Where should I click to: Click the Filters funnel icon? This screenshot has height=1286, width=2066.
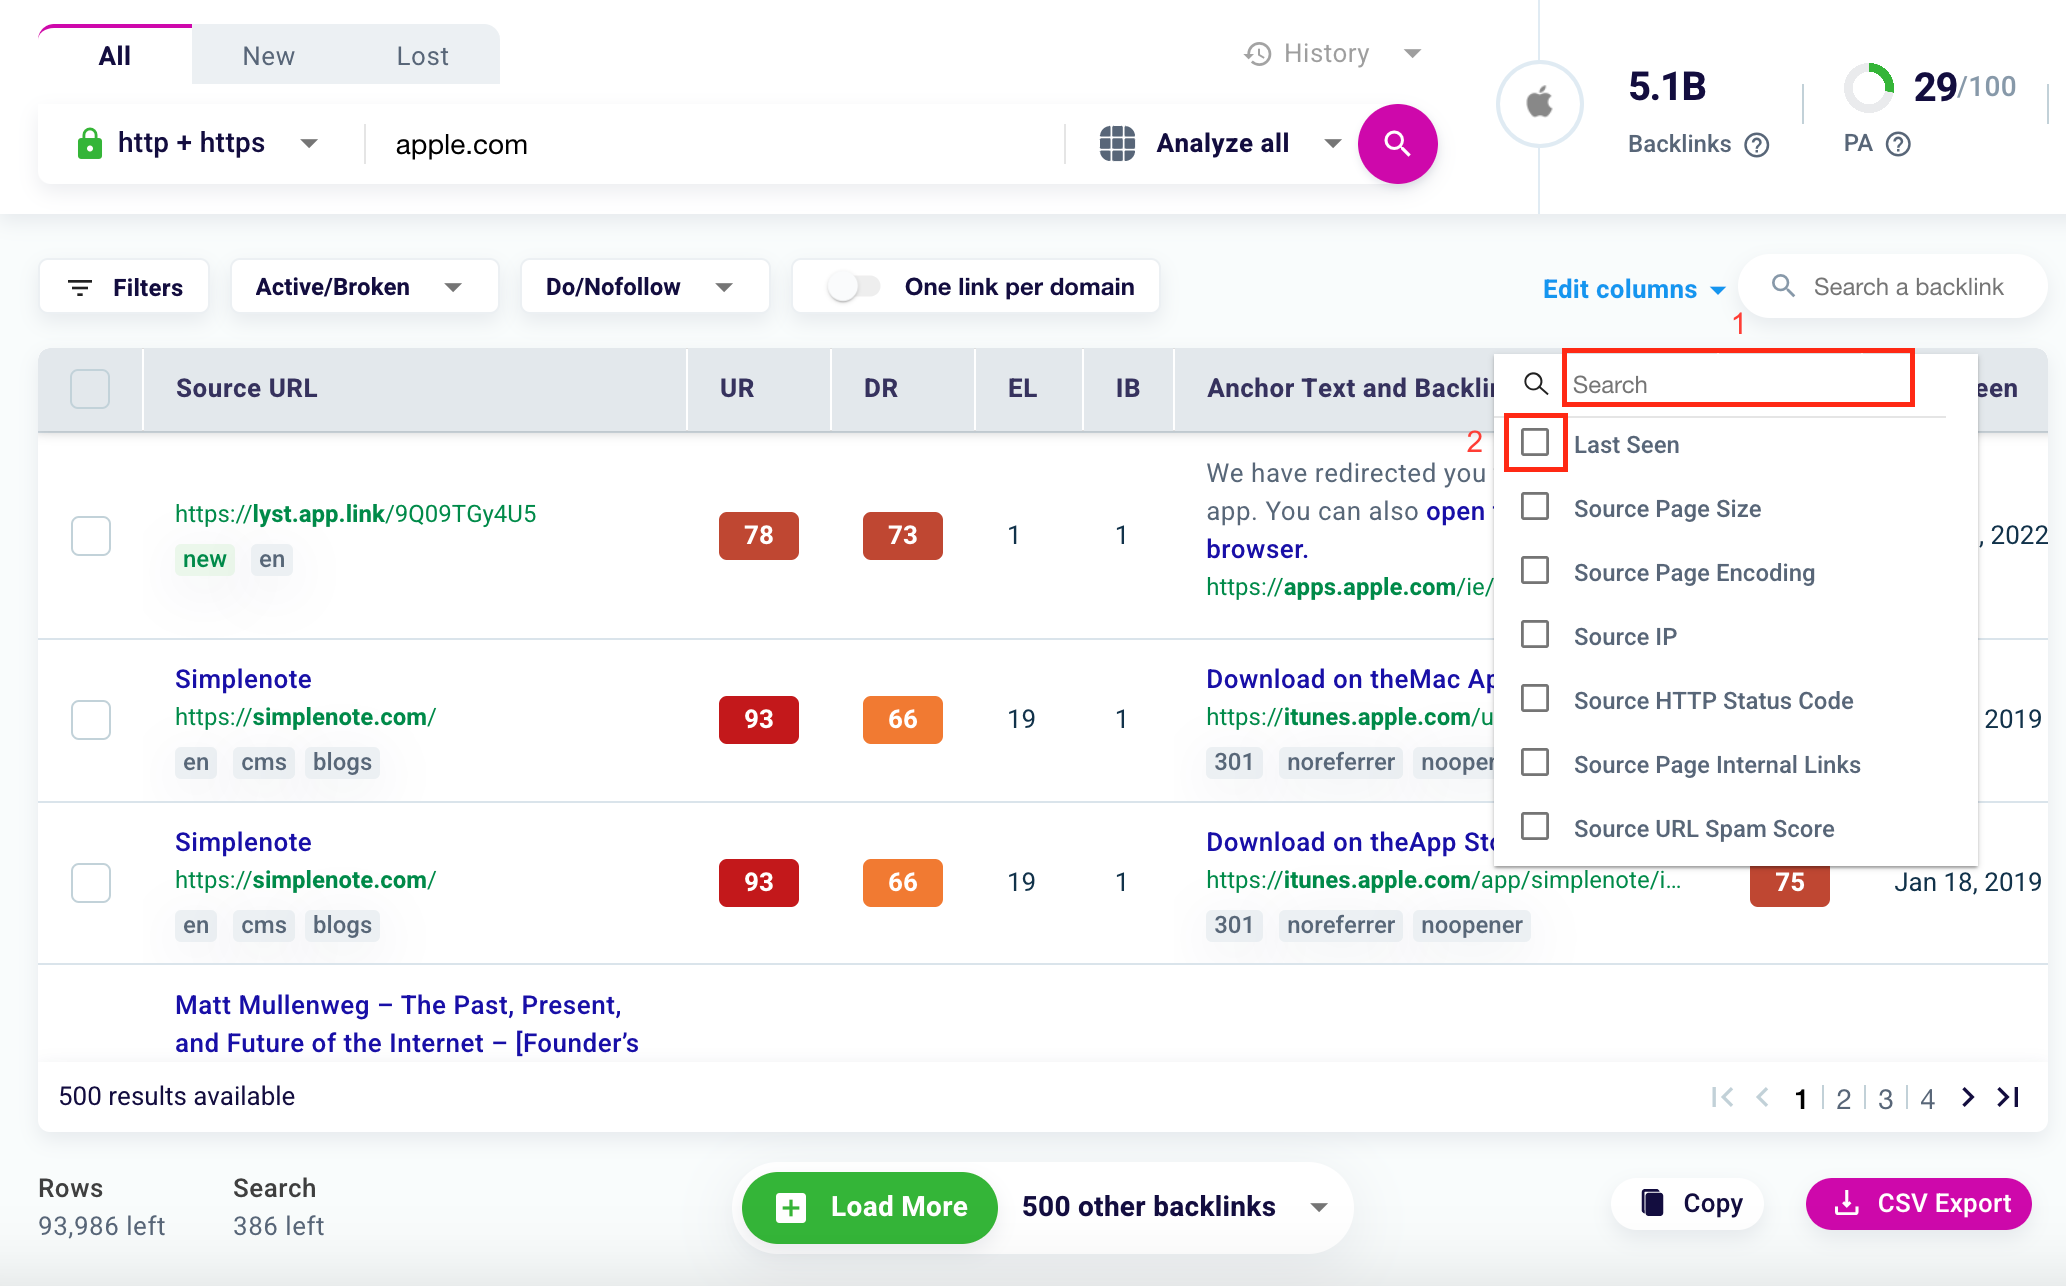tap(80, 287)
